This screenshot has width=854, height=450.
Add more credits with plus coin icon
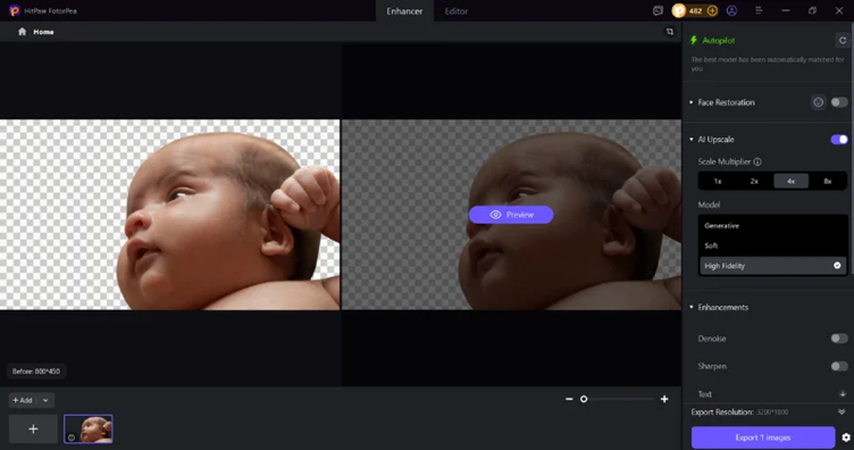pos(712,11)
